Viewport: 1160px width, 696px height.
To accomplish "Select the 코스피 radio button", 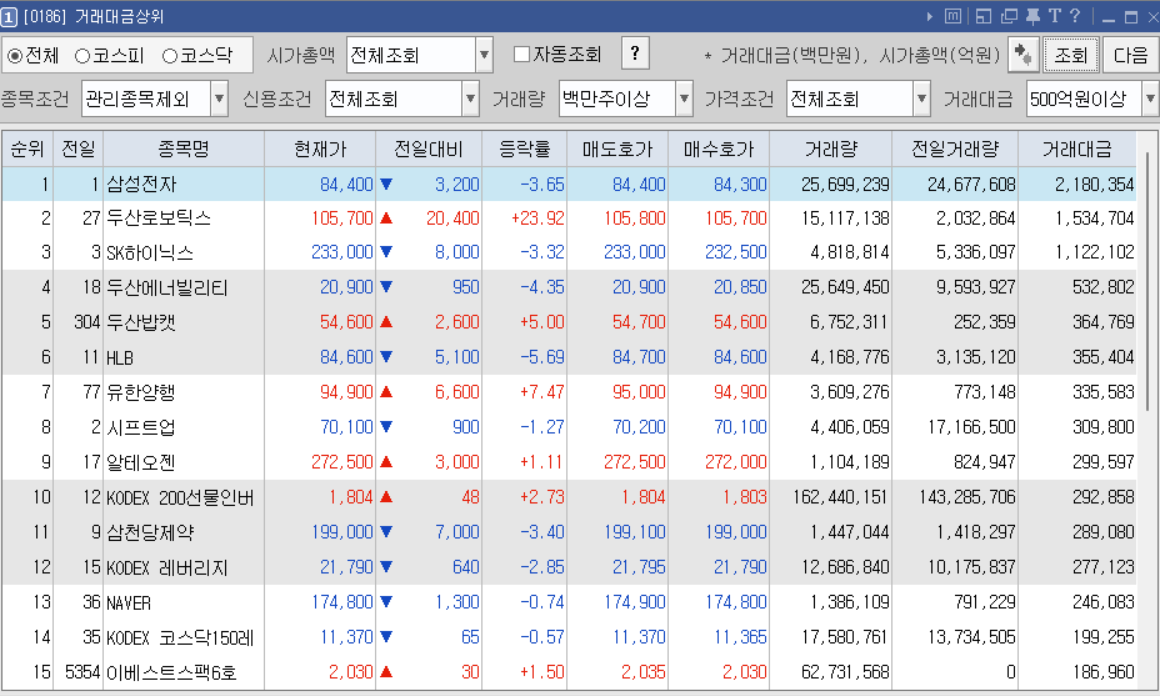I will 82,56.
